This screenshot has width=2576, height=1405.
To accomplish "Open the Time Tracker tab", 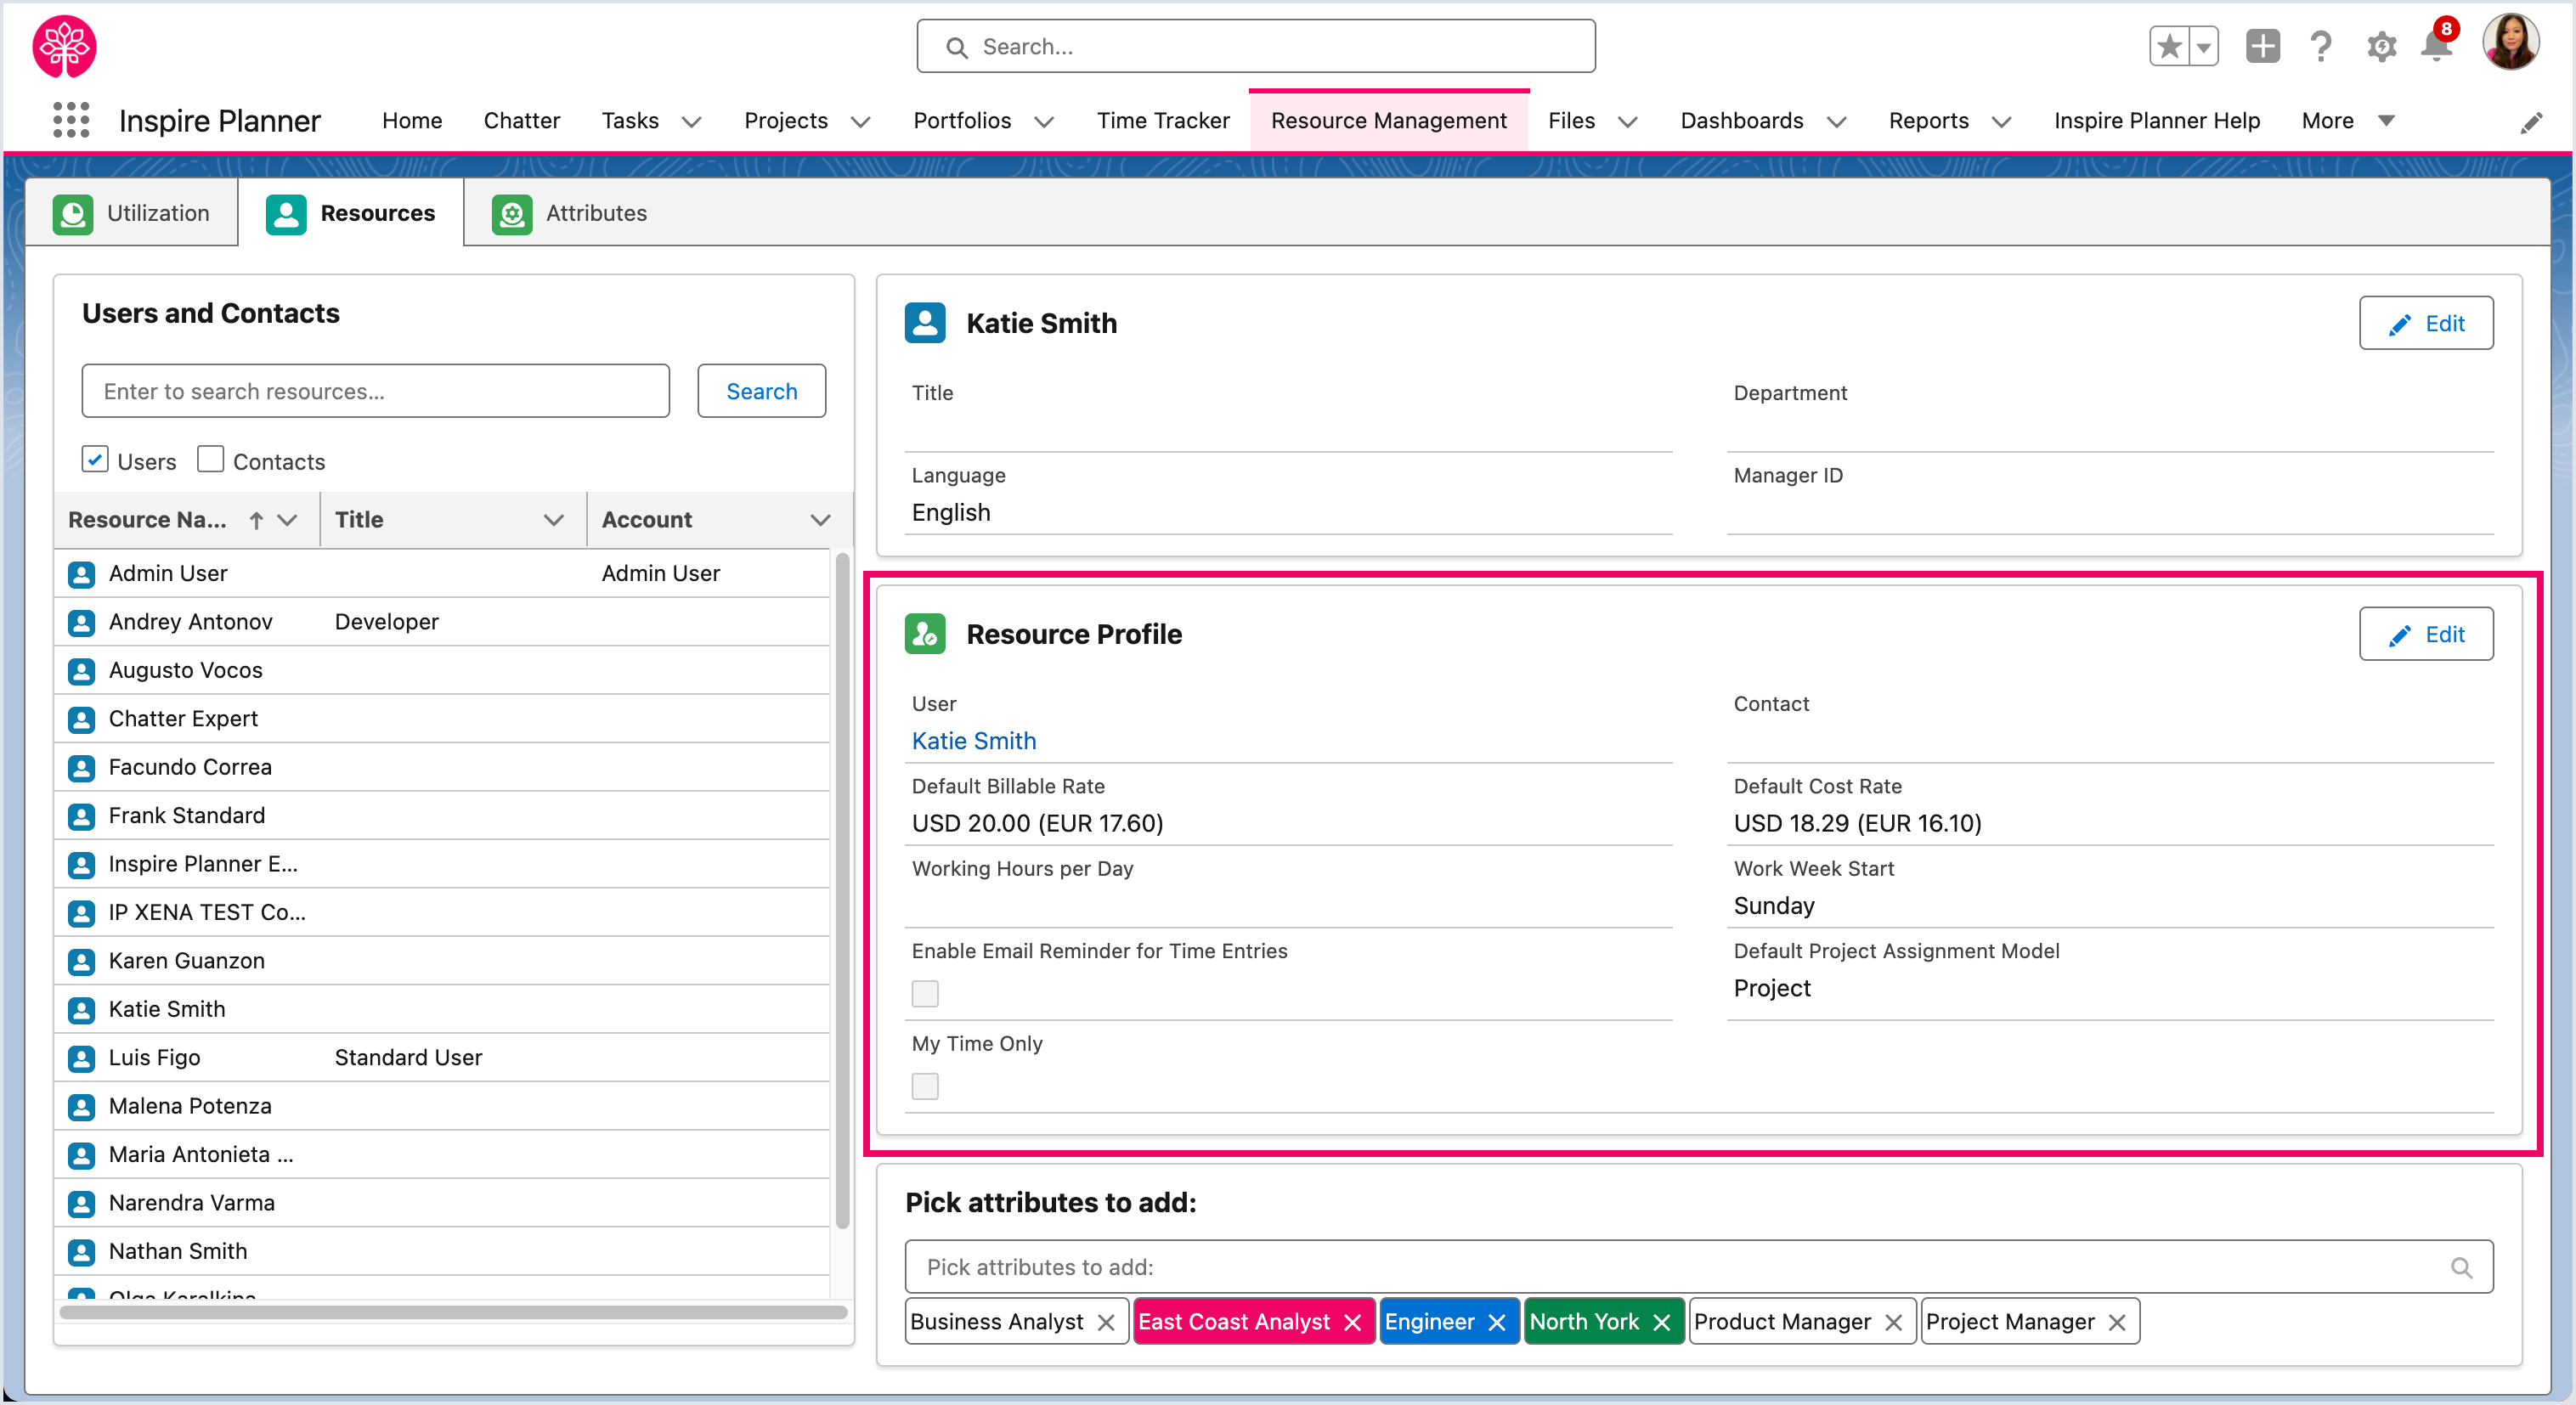I will (1162, 120).
